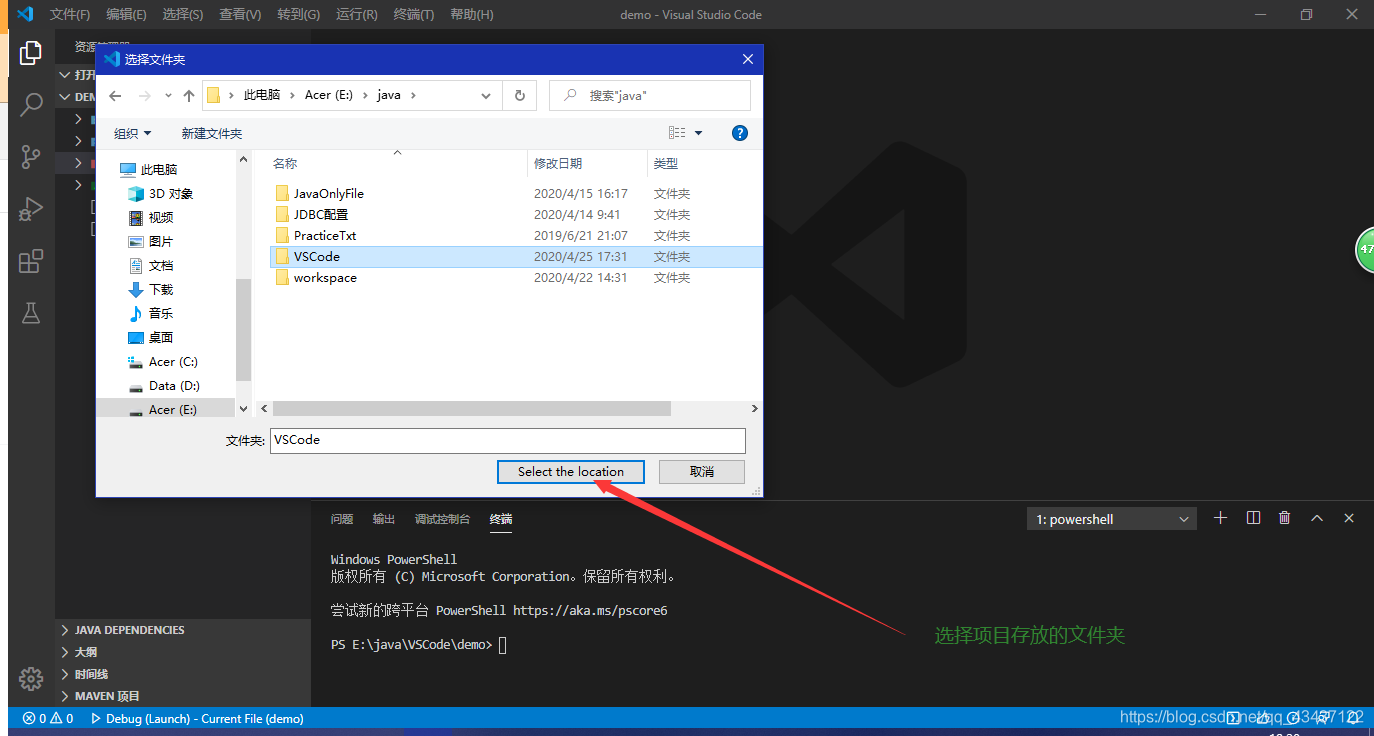This screenshot has width=1374, height=736.
Task: Cancel the folder dialog with 取消
Action: point(702,472)
